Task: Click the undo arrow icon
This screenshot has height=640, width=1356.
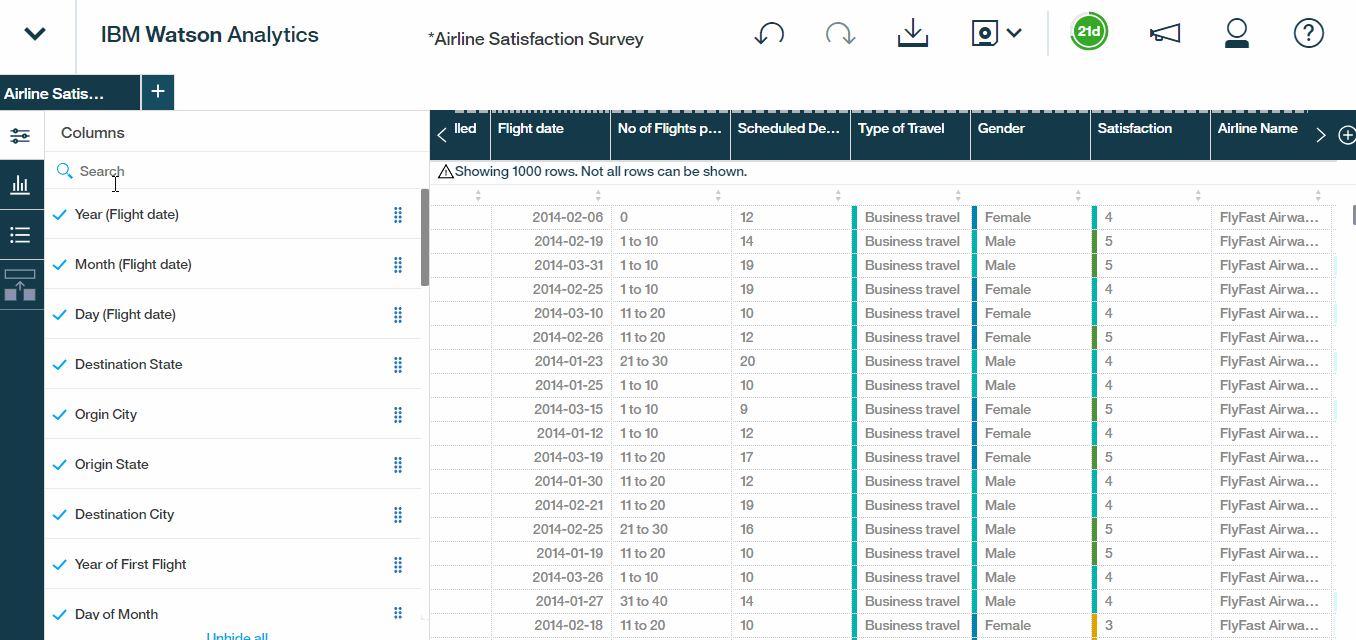Action: pos(768,34)
